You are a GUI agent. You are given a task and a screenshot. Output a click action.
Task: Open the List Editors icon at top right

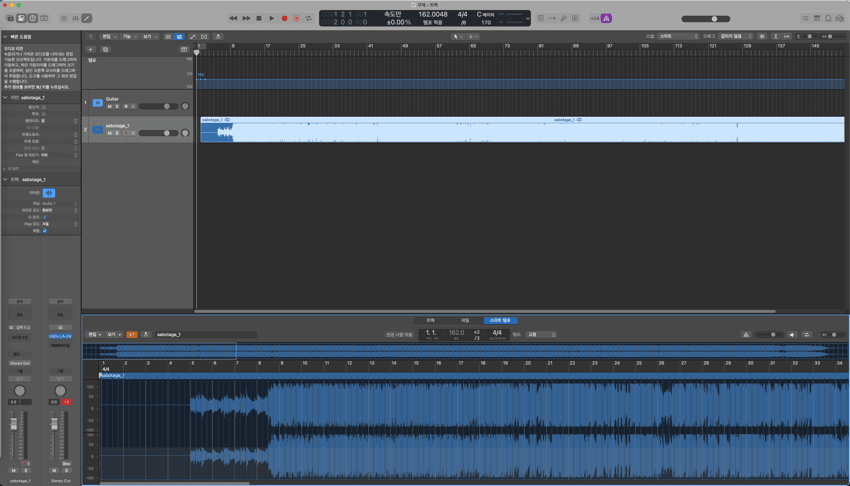click(x=805, y=18)
